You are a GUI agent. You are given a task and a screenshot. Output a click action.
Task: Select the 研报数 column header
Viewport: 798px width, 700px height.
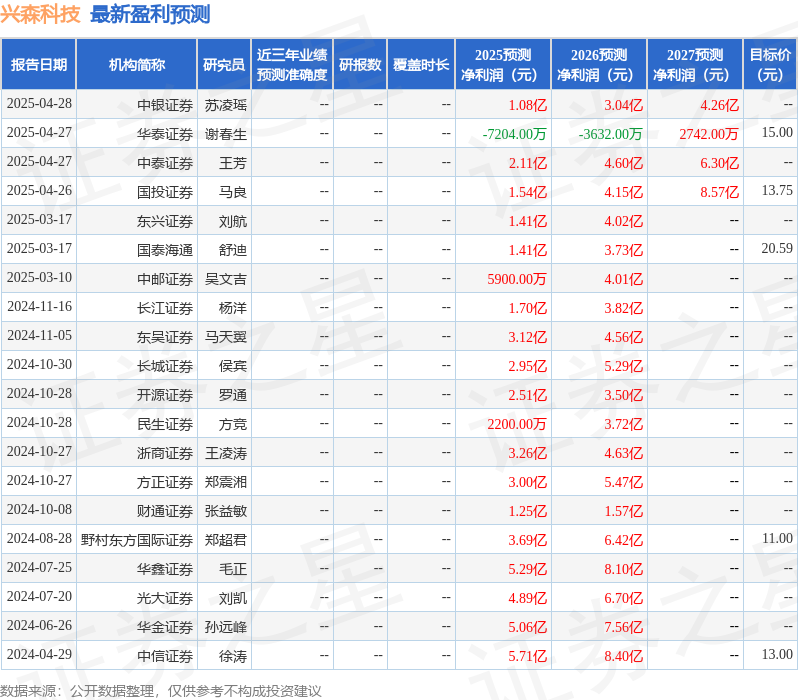360,65
